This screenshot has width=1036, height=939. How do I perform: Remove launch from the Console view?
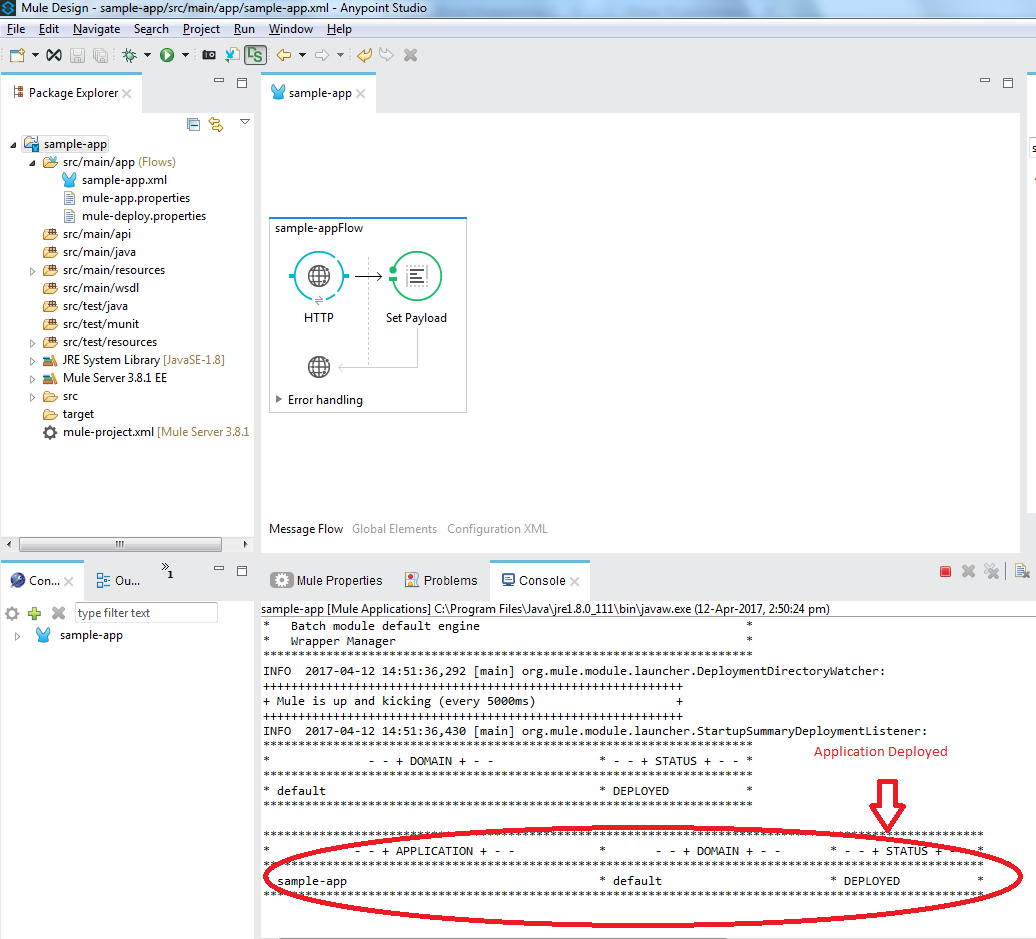click(x=967, y=571)
